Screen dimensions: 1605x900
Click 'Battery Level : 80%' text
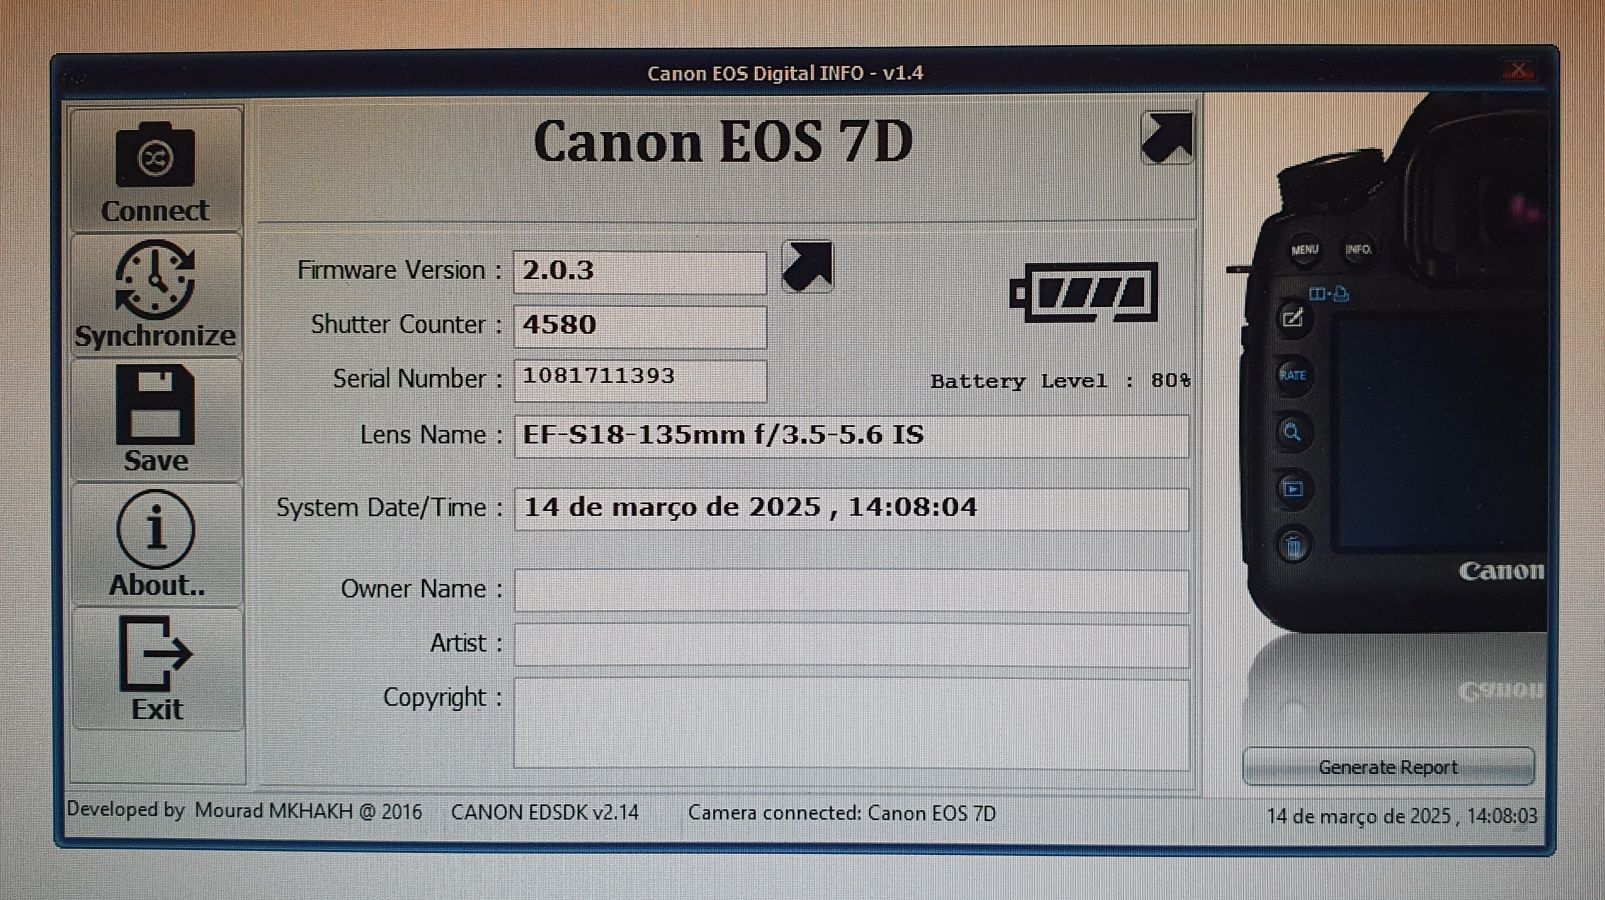click(1061, 381)
